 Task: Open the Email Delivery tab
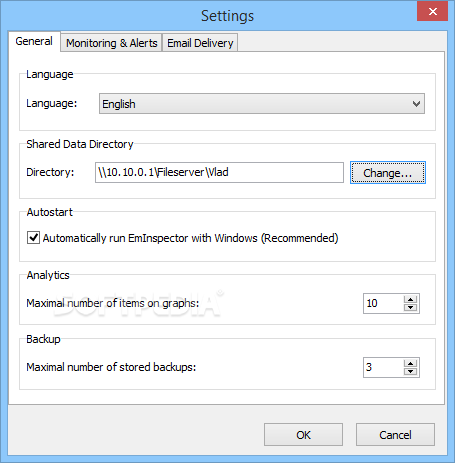(x=200, y=43)
